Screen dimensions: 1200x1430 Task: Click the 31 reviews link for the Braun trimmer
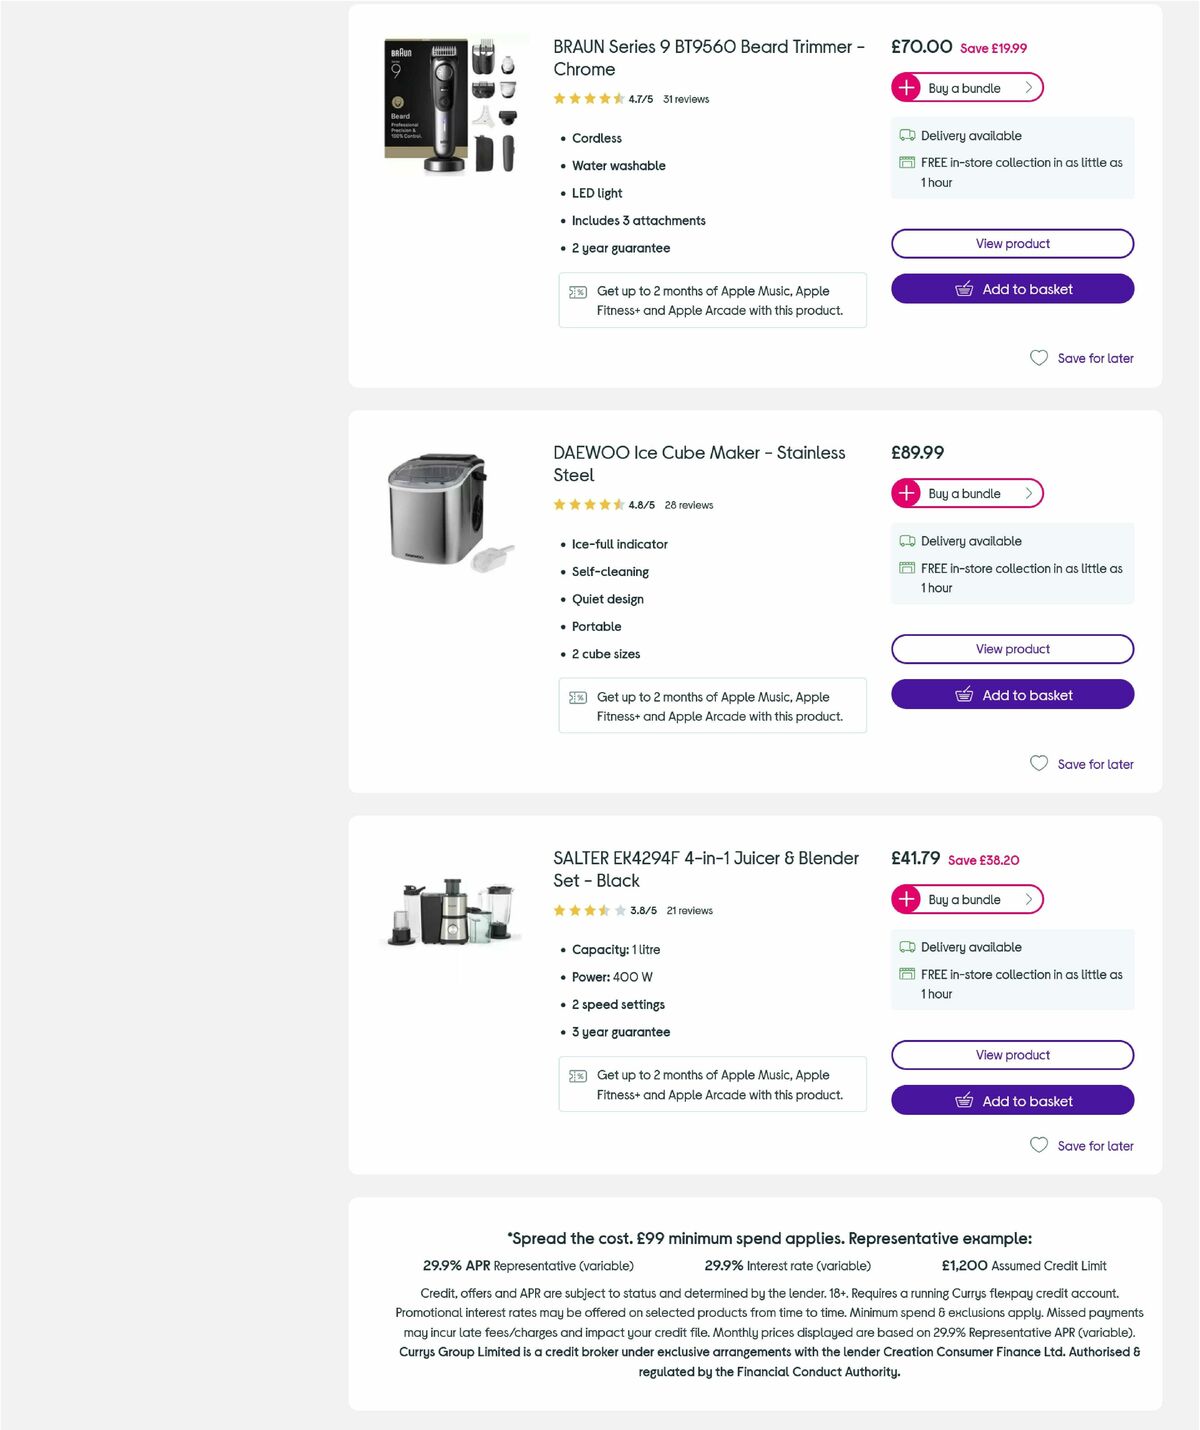tap(686, 99)
